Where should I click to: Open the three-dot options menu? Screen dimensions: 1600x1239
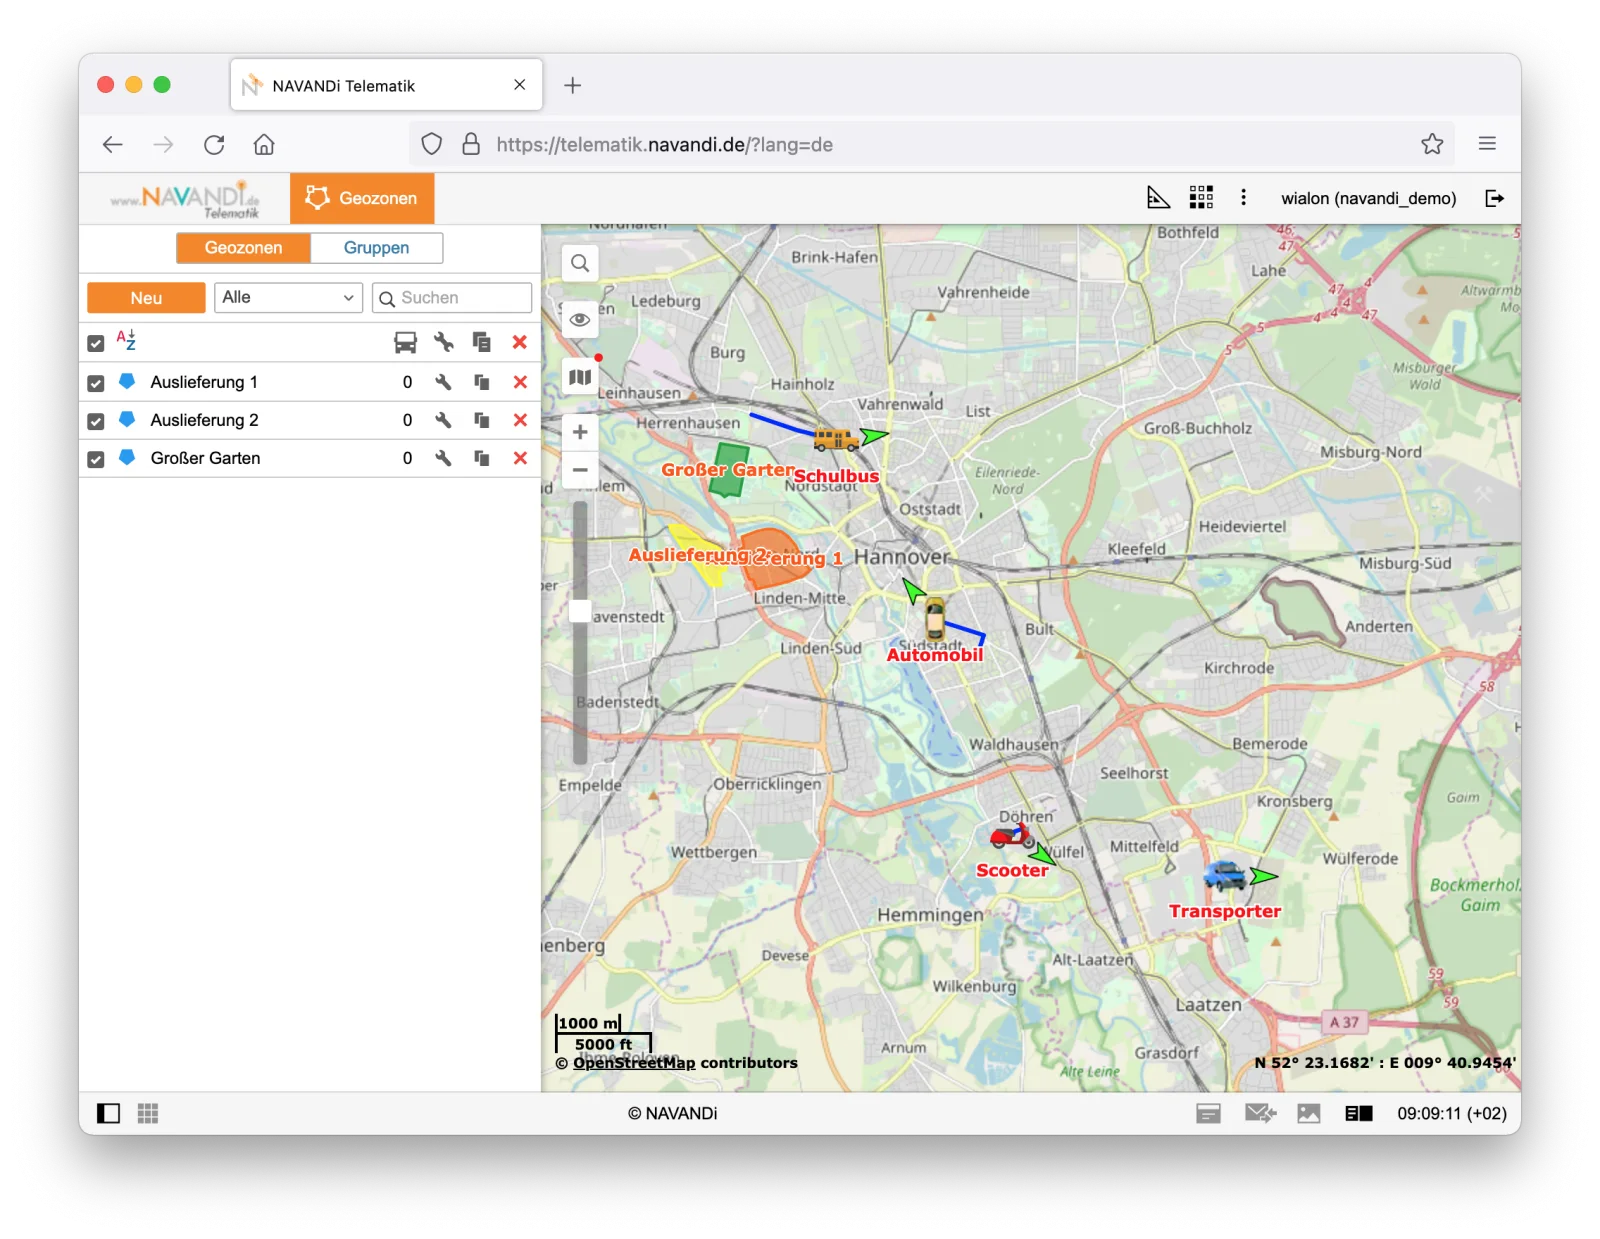pyautogui.click(x=1243, y=198)
